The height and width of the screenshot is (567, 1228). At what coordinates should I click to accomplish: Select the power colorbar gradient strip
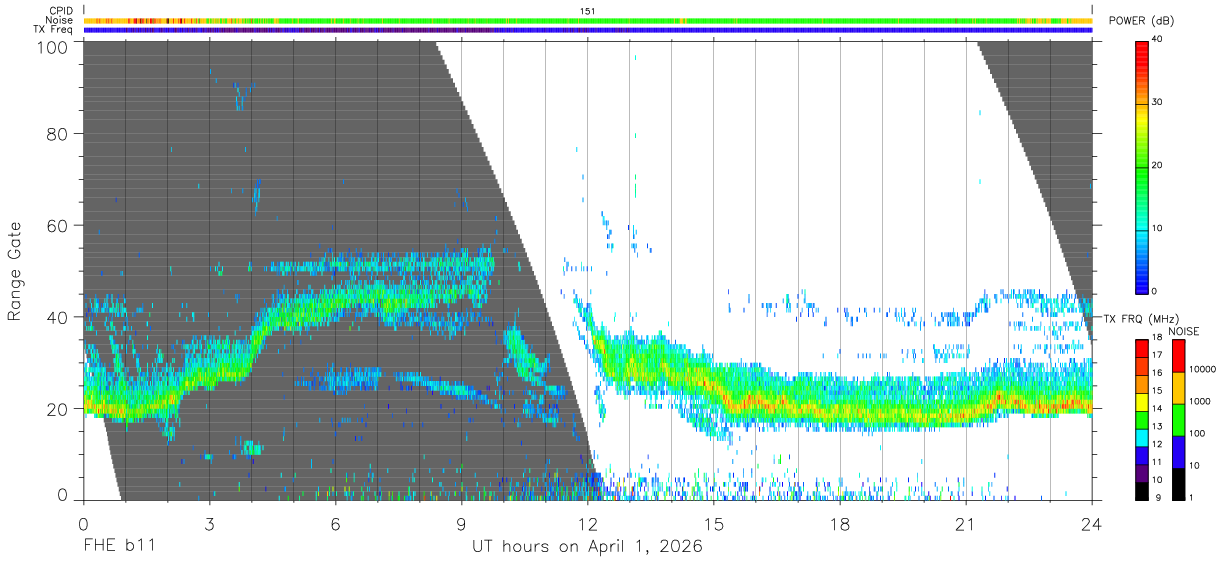(x=1142, y=166)
